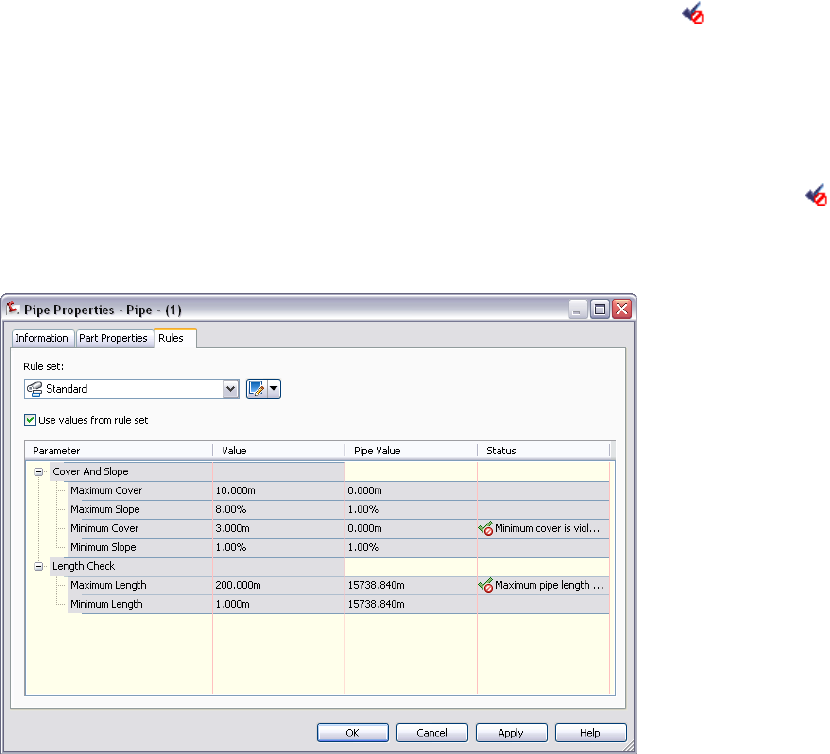Click the Length Check group label

(x=84, y=566)
